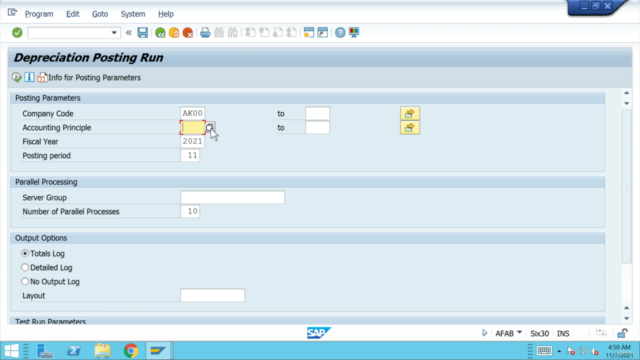Click the lock icon in status bar

pyautogui.click(x=622, y=333)
